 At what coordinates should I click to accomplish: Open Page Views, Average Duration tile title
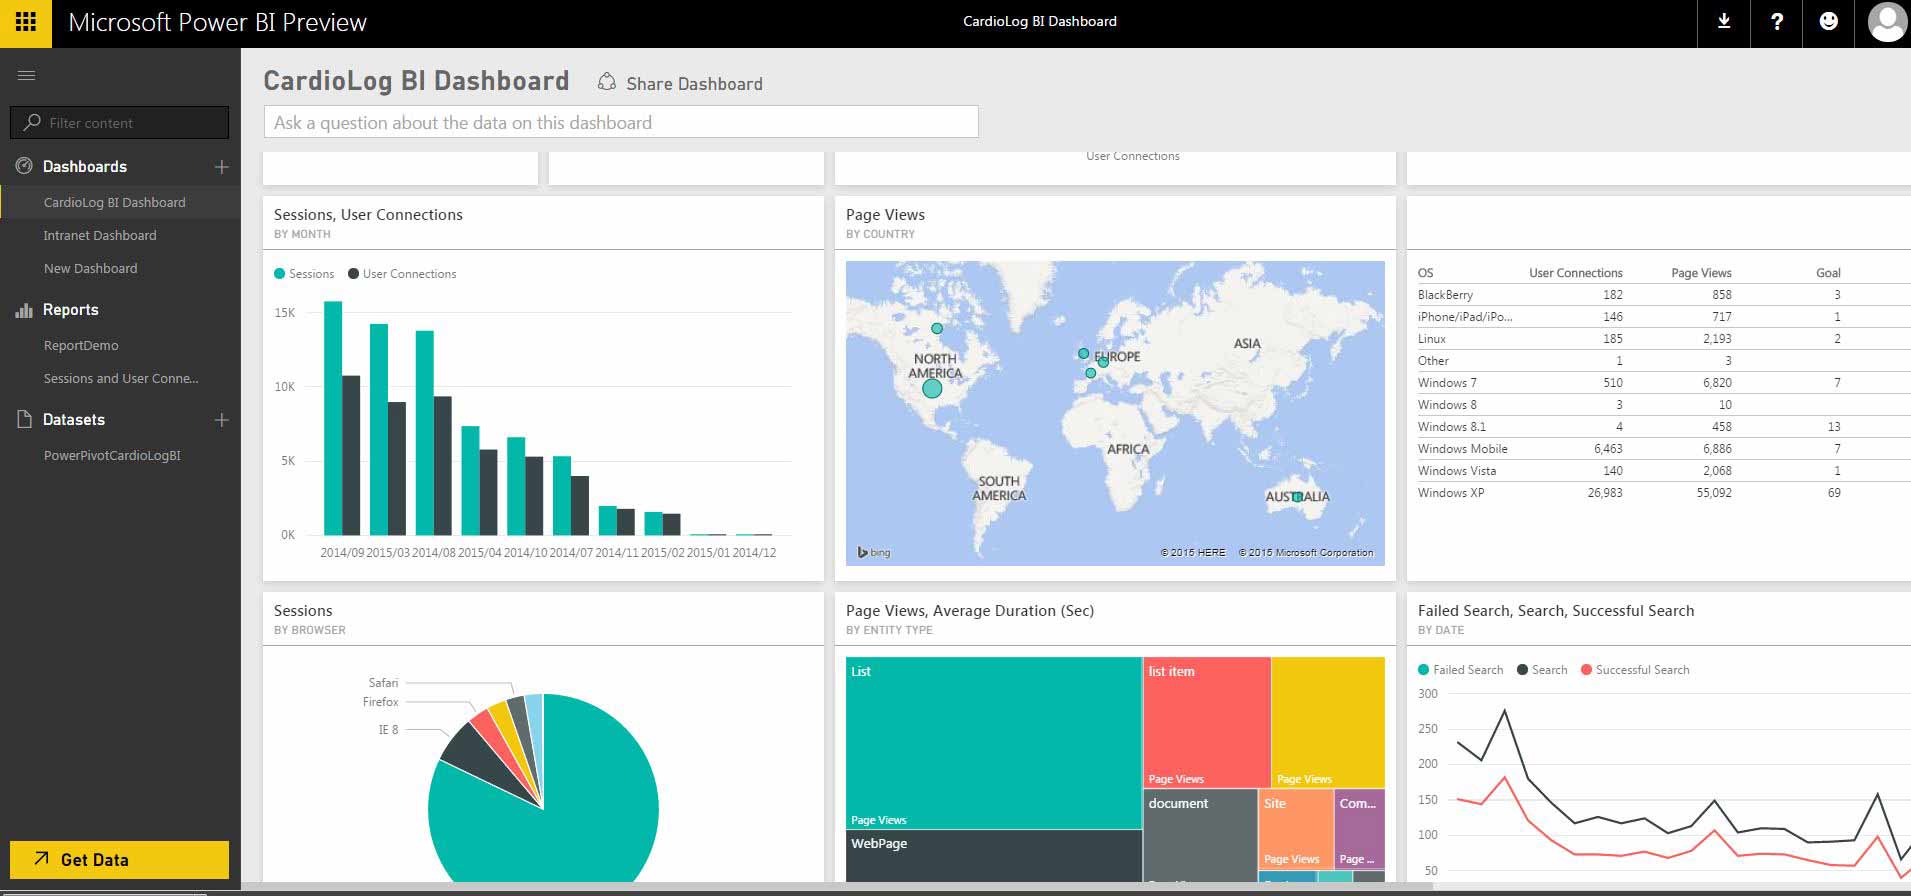[x=970, y=611]
